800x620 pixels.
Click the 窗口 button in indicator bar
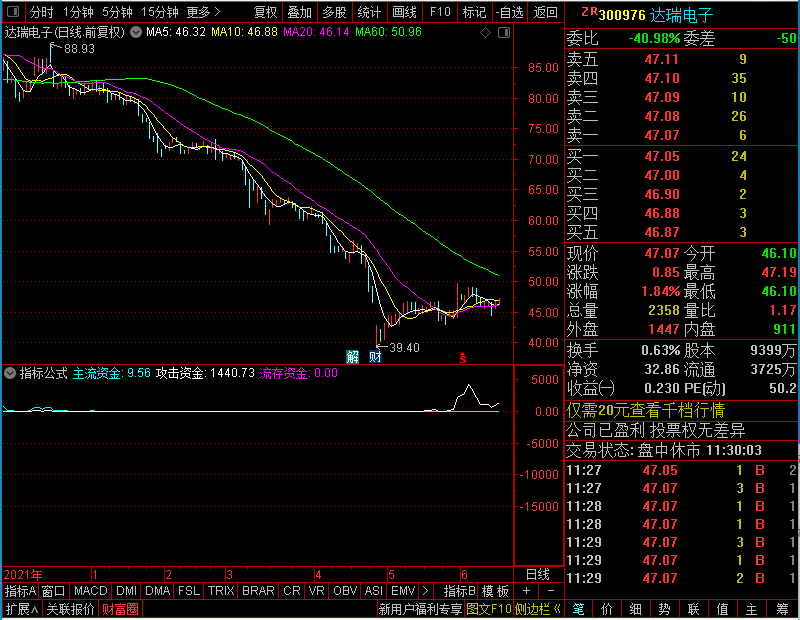pos(54,591)
